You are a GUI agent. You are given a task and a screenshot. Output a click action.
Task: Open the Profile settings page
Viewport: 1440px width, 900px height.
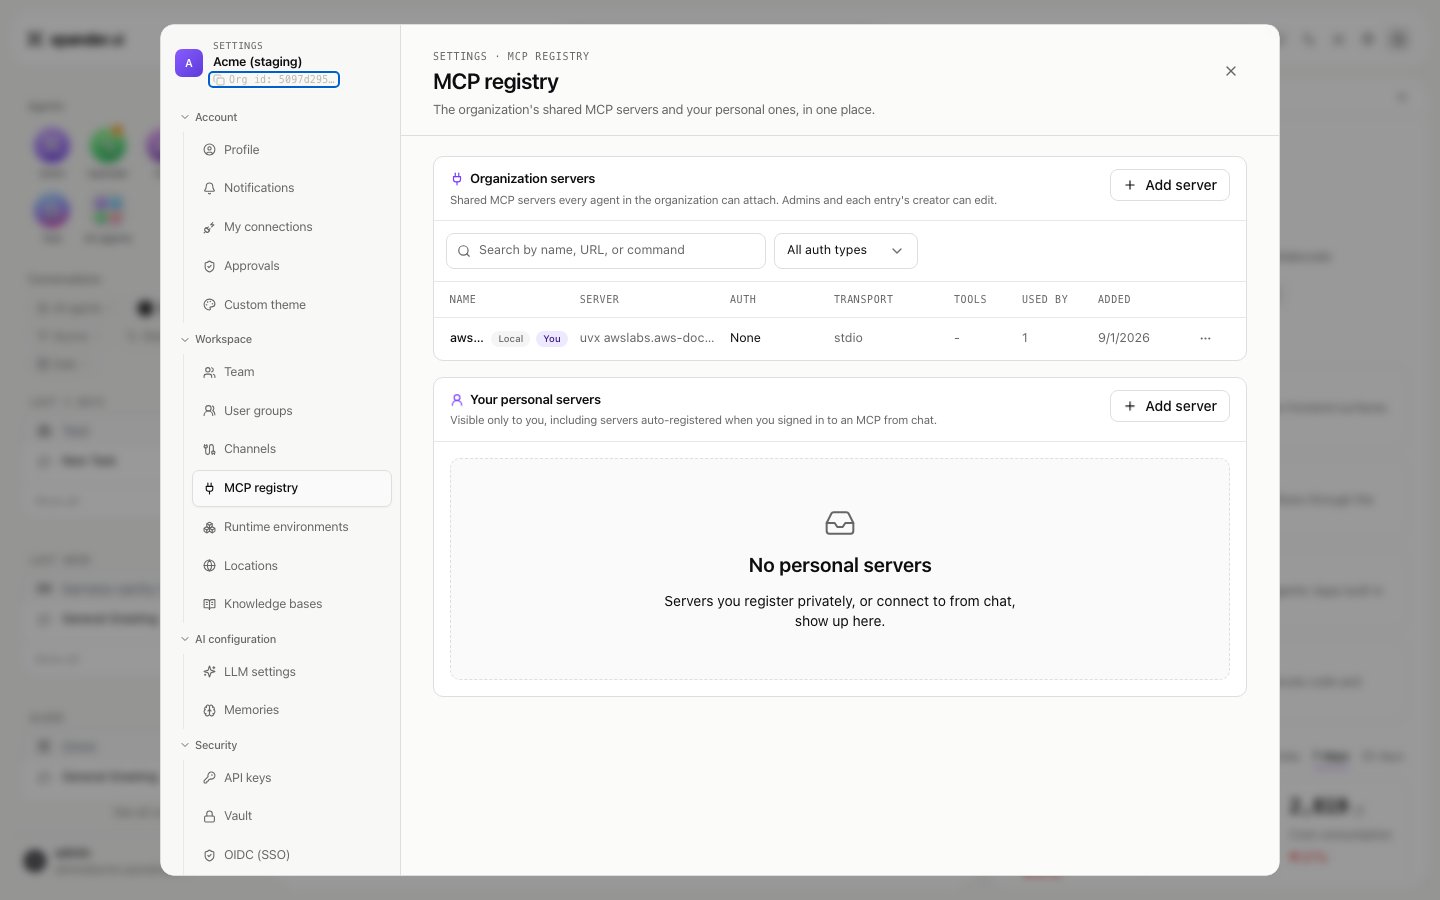(x=291, y=150)
